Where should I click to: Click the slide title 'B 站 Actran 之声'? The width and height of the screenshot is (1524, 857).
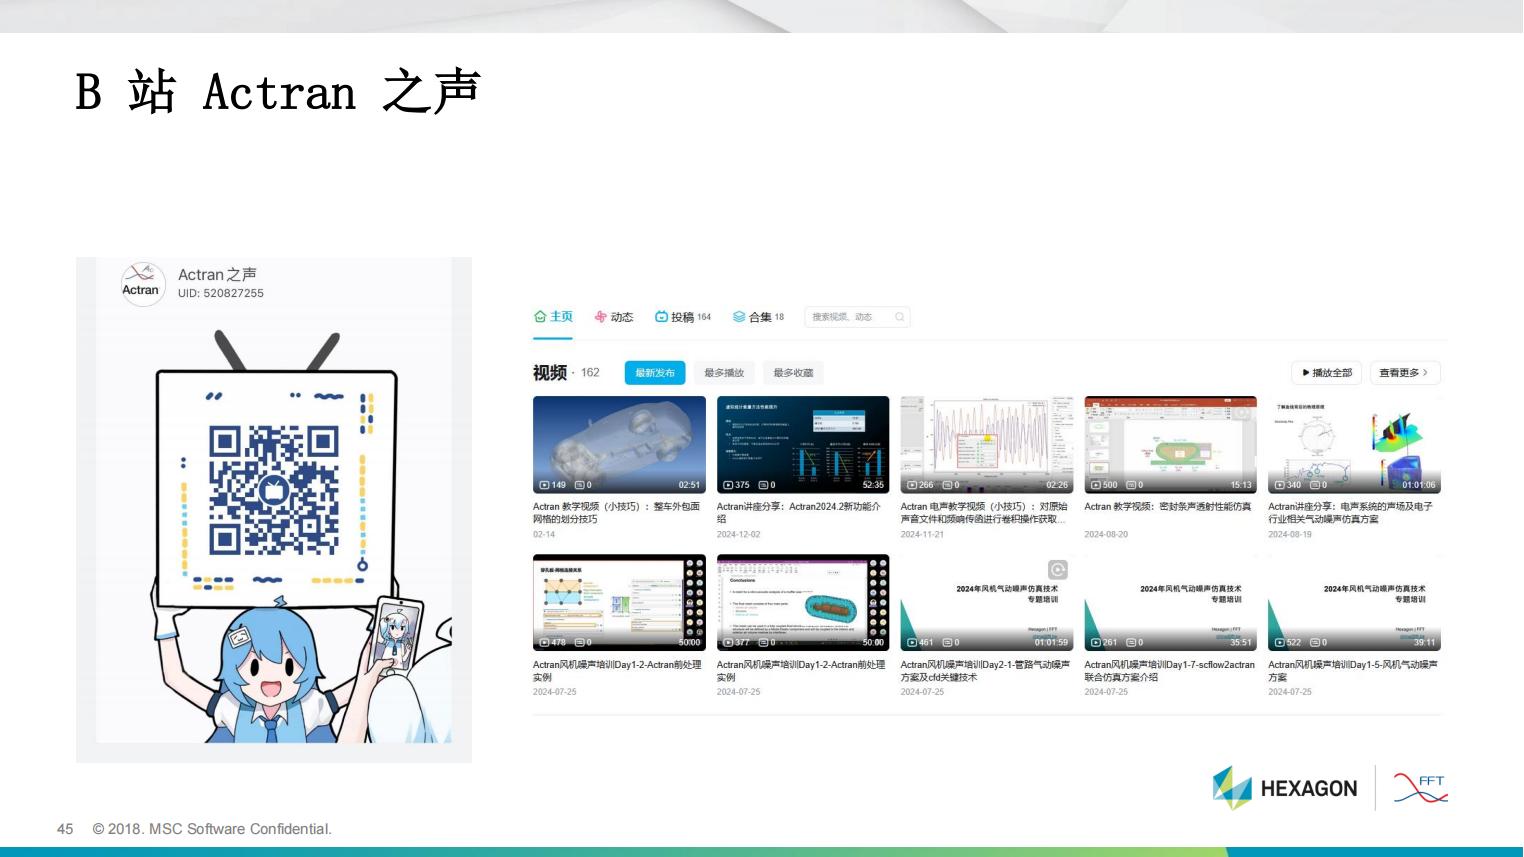click(x=278, y=91)
